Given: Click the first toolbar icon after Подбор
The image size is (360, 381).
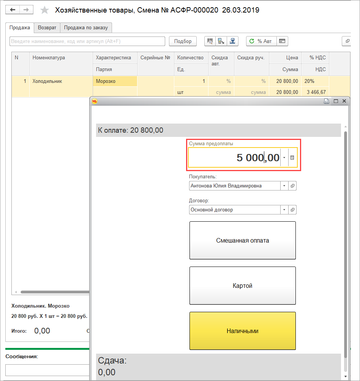Looking at the screenshot, I should [210, 41].
